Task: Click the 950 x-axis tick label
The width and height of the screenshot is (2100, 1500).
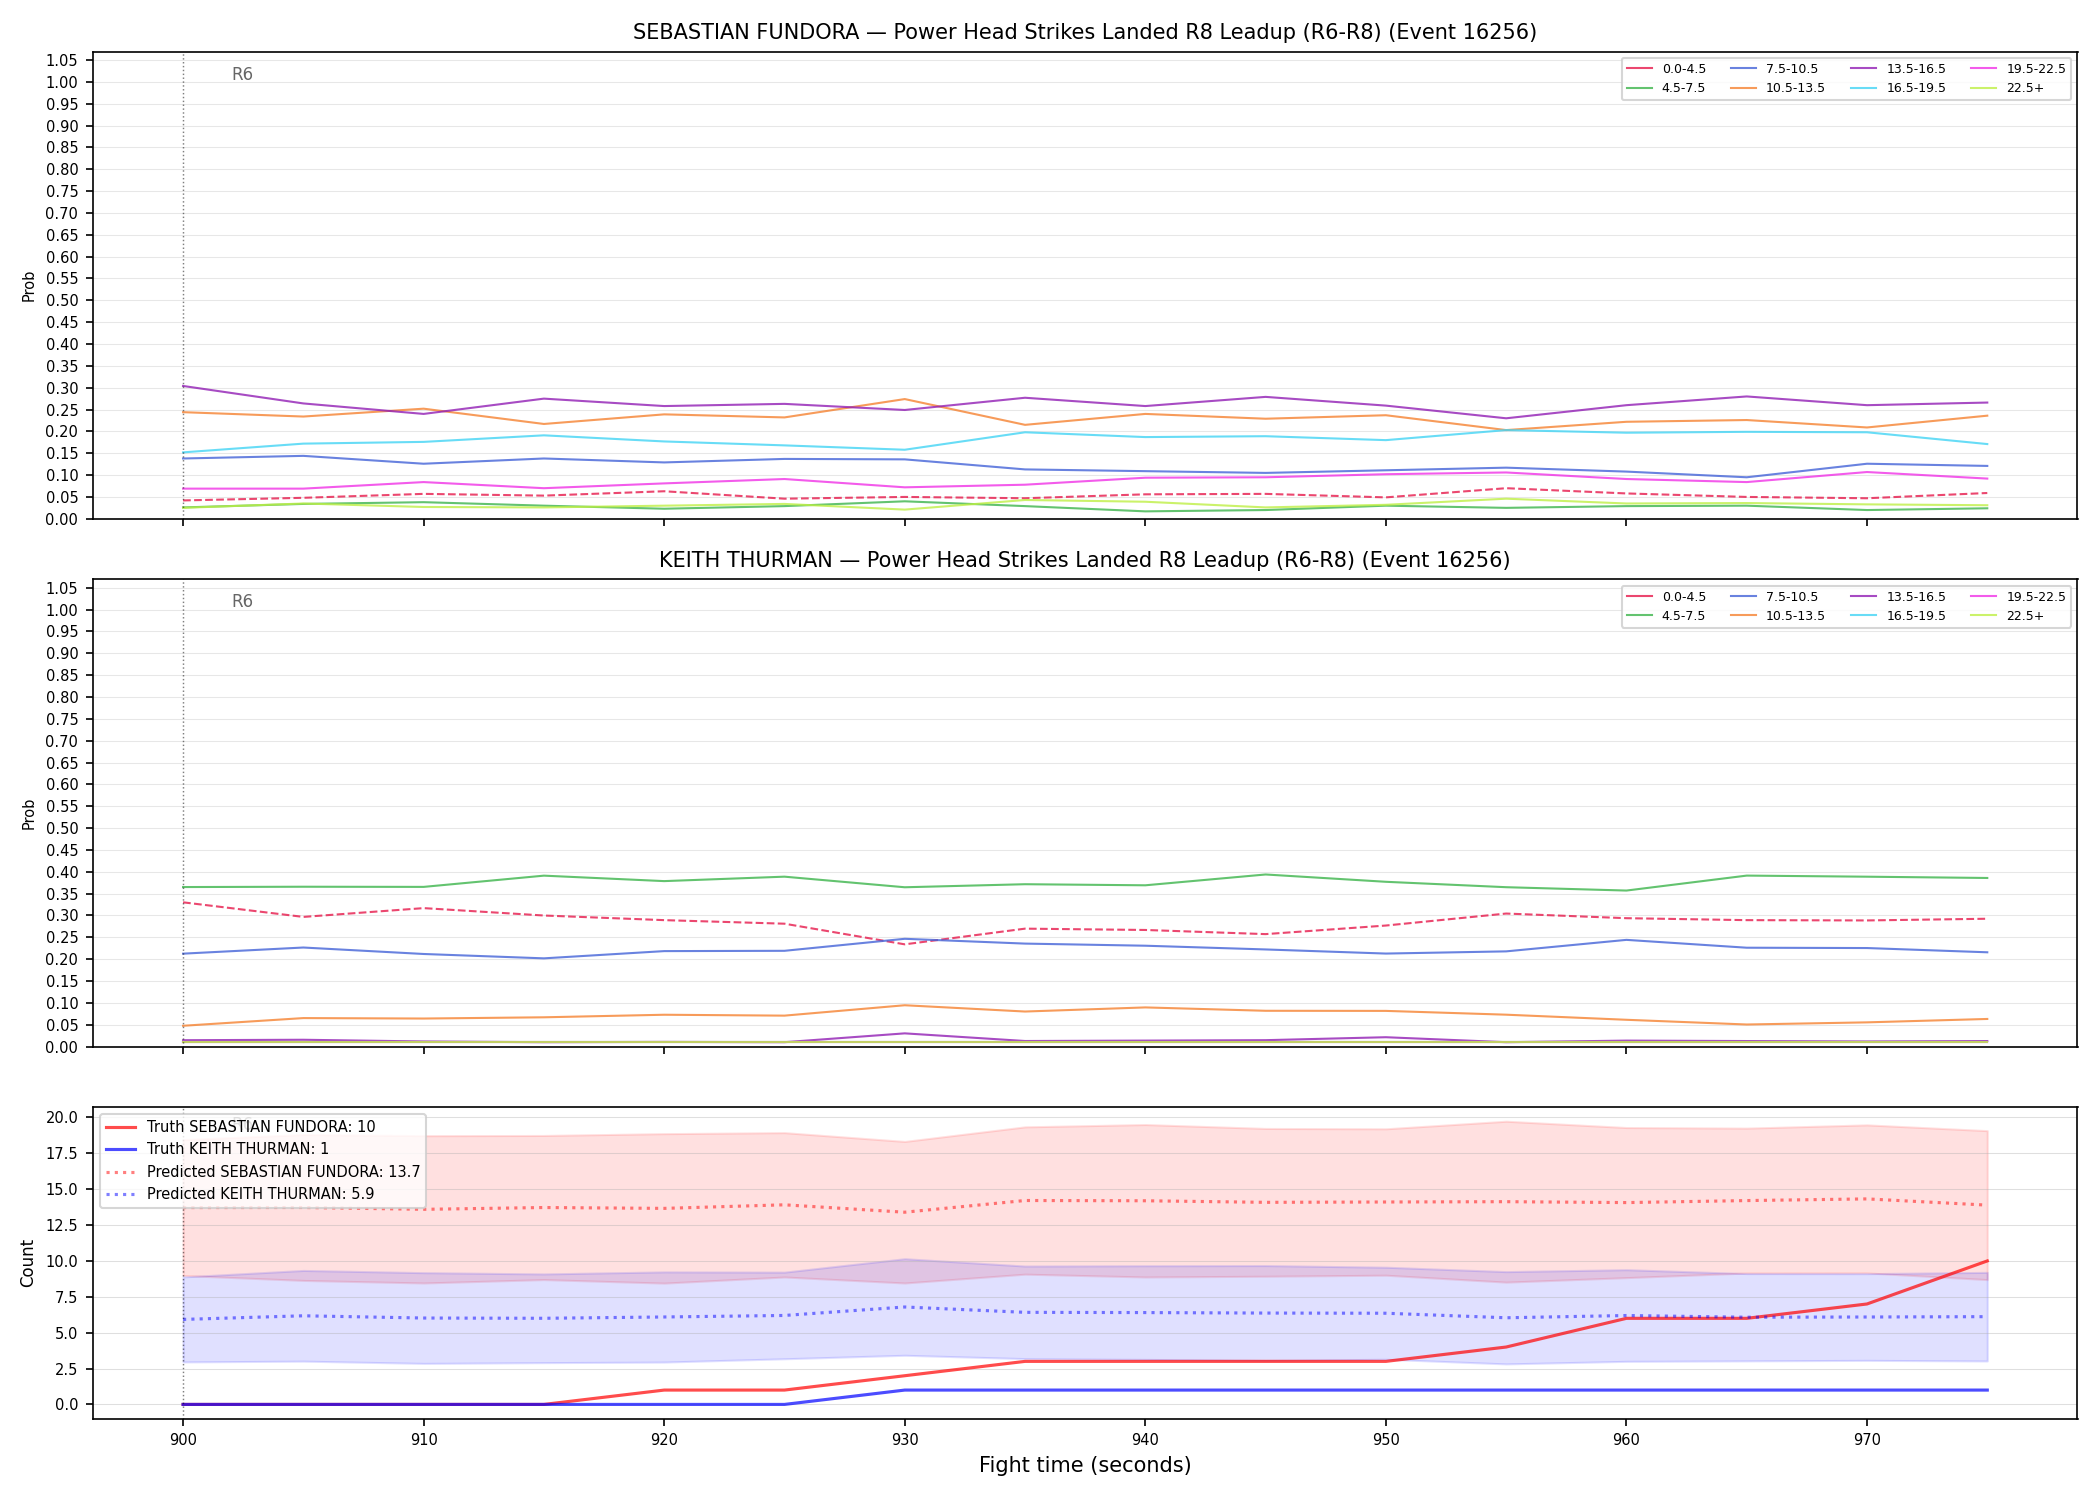Action: pos(1385,1440)
